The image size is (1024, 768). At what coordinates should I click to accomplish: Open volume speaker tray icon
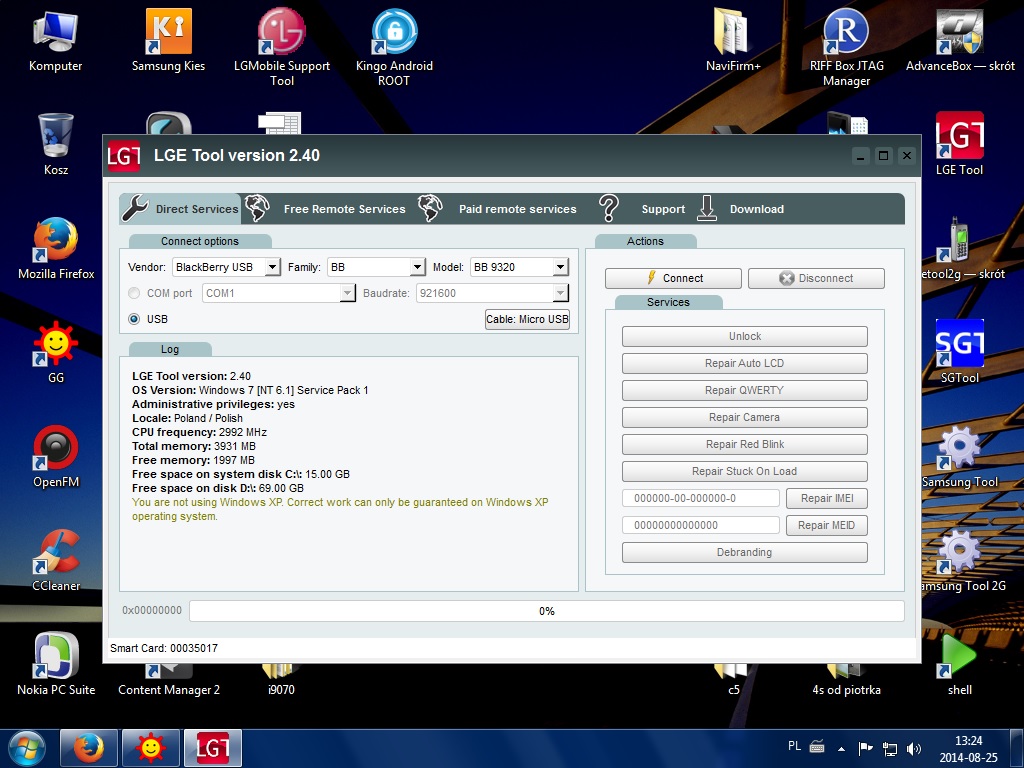click(914, 749)
